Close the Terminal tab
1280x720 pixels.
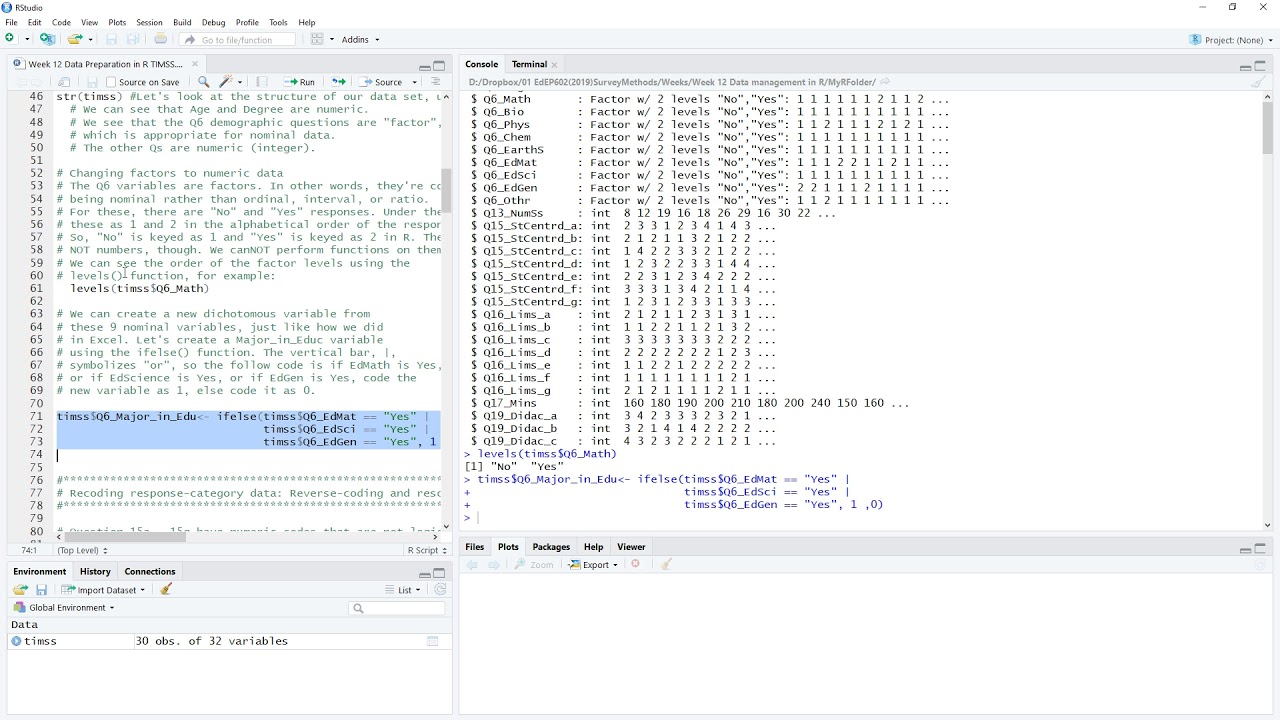click(554, 65)
